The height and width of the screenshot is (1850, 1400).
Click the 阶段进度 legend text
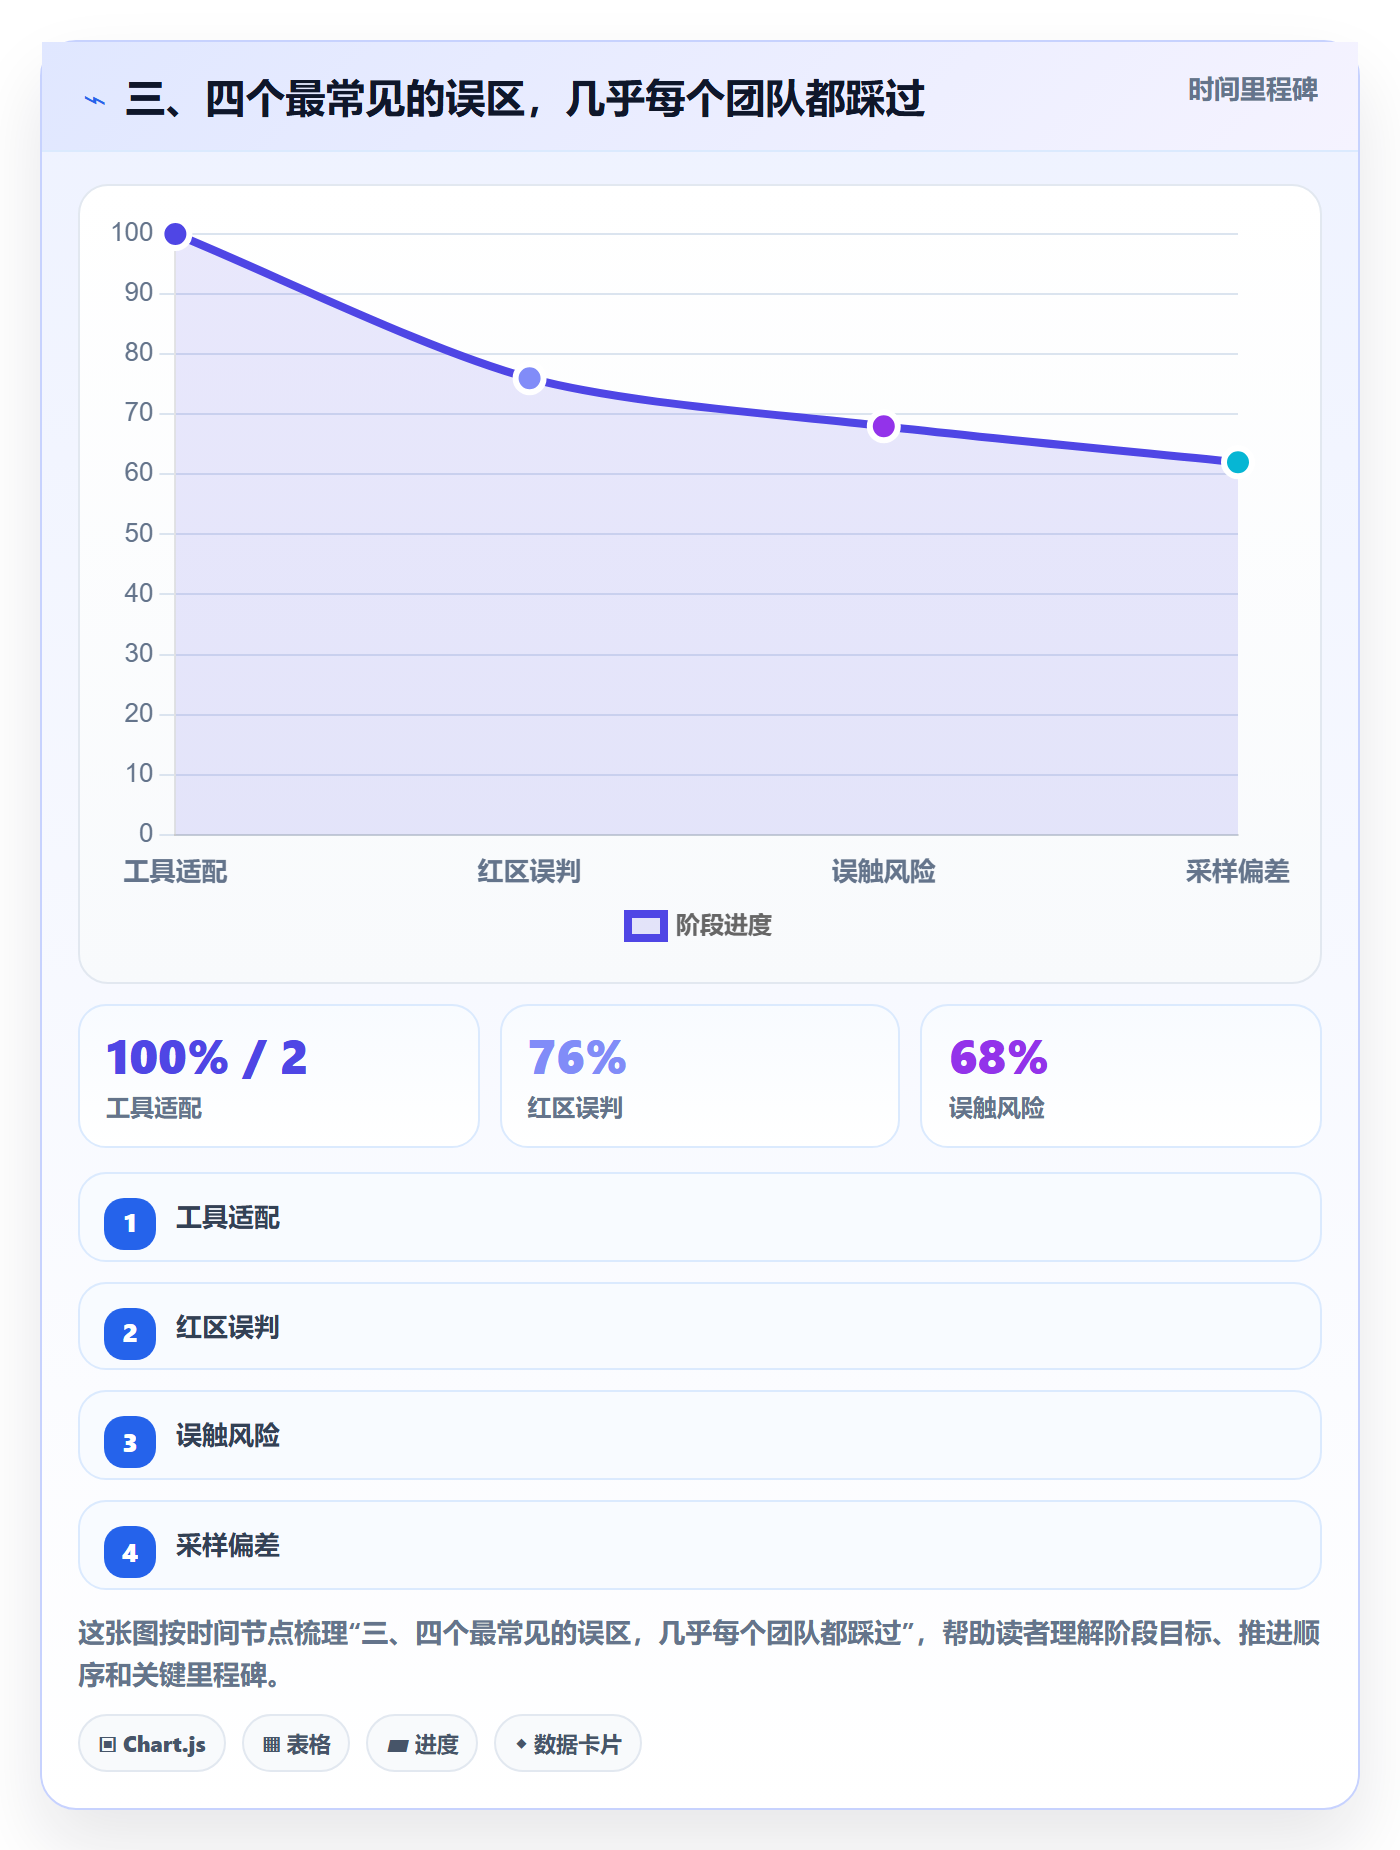(x=724, y=926)
